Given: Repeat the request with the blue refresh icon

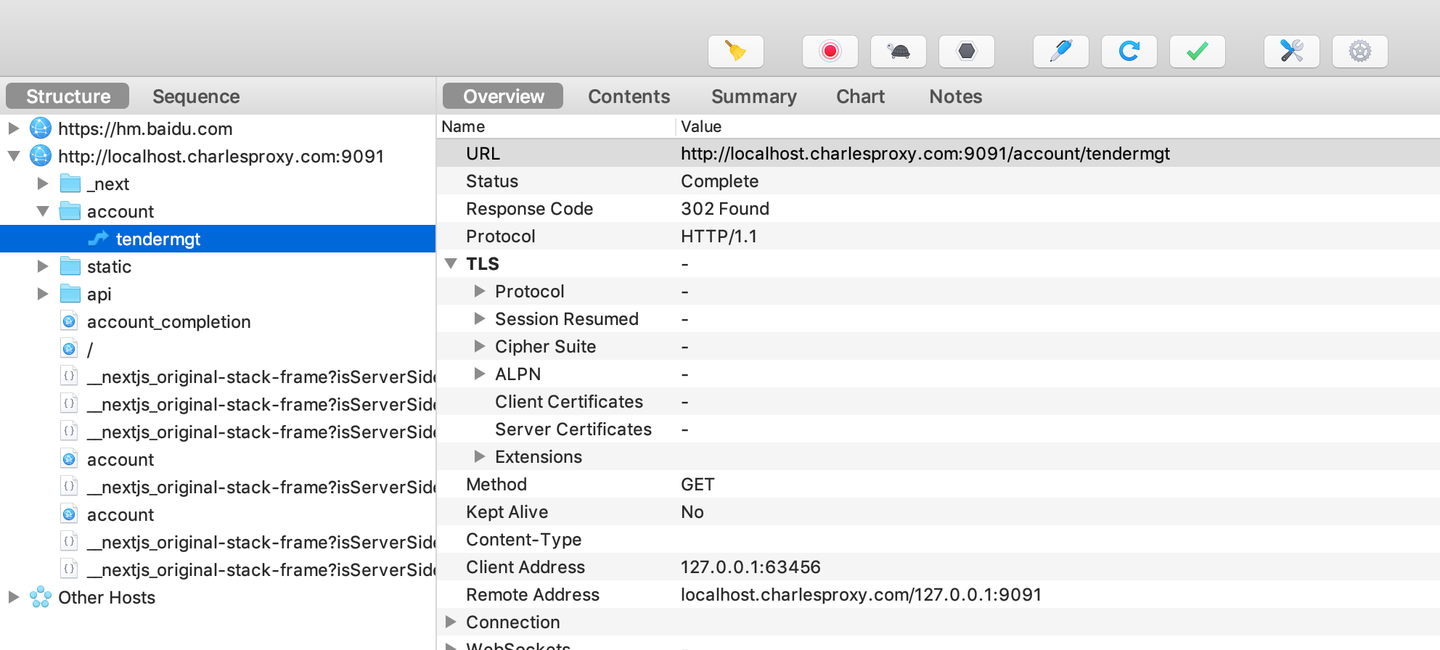Looking at the screenshot, I should [x=1129, y=51].
